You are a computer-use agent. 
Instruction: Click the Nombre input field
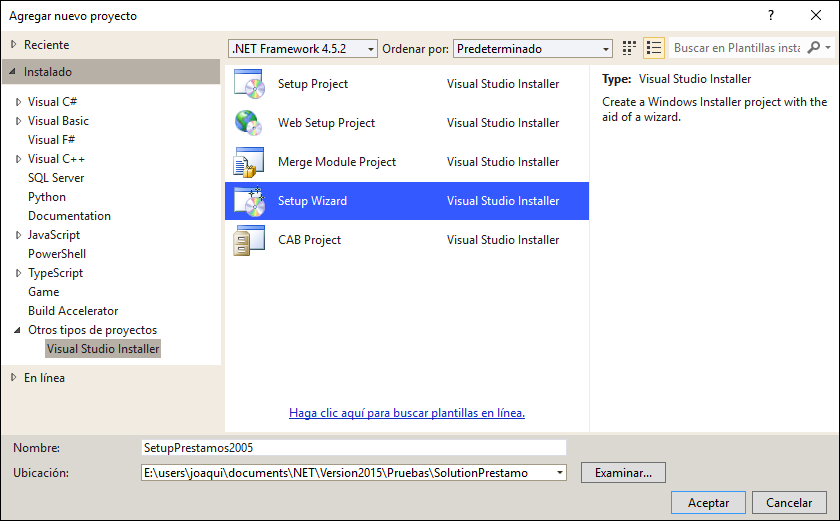[x=354, y=448]
